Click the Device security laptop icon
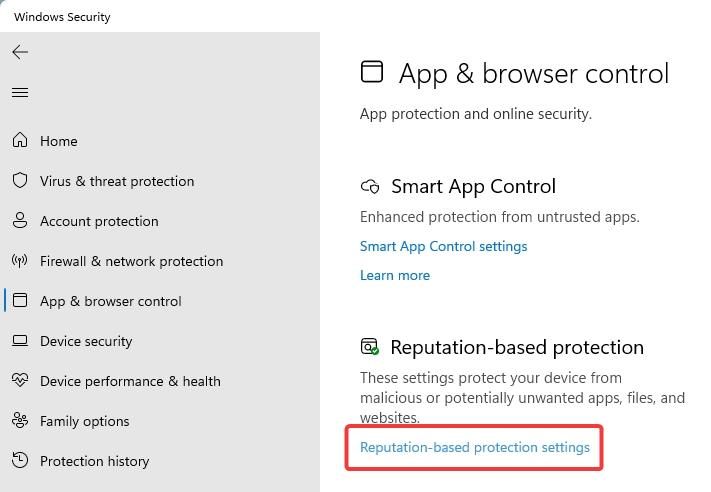This screenshot has width=711, height=492. coord(20,341)
